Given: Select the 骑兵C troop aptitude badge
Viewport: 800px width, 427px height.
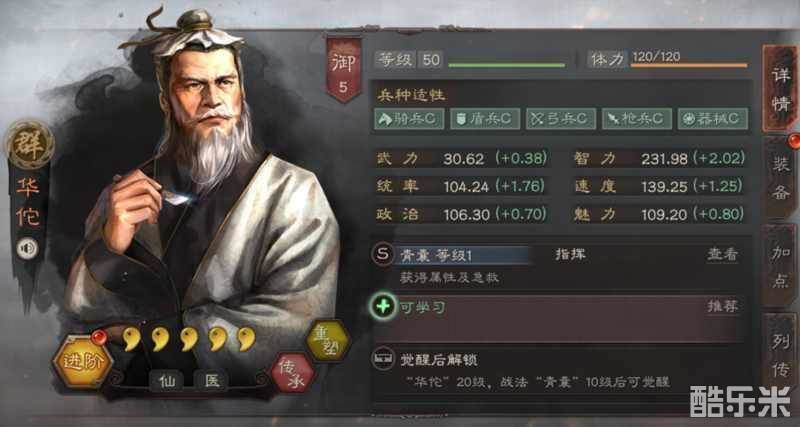Looking at the screenshot, I should [410, 118].
